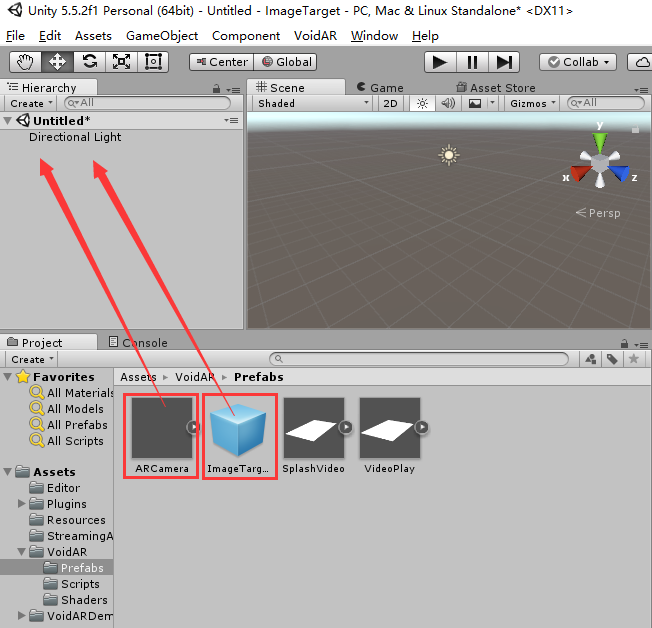Screen dimensions: 652x628
Task: Open Hierarchy Create dropdown
Action: click(32, 103)
